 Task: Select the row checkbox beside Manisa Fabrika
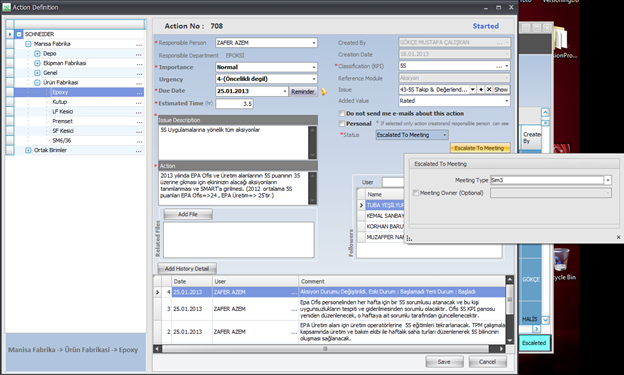(10, 44)
